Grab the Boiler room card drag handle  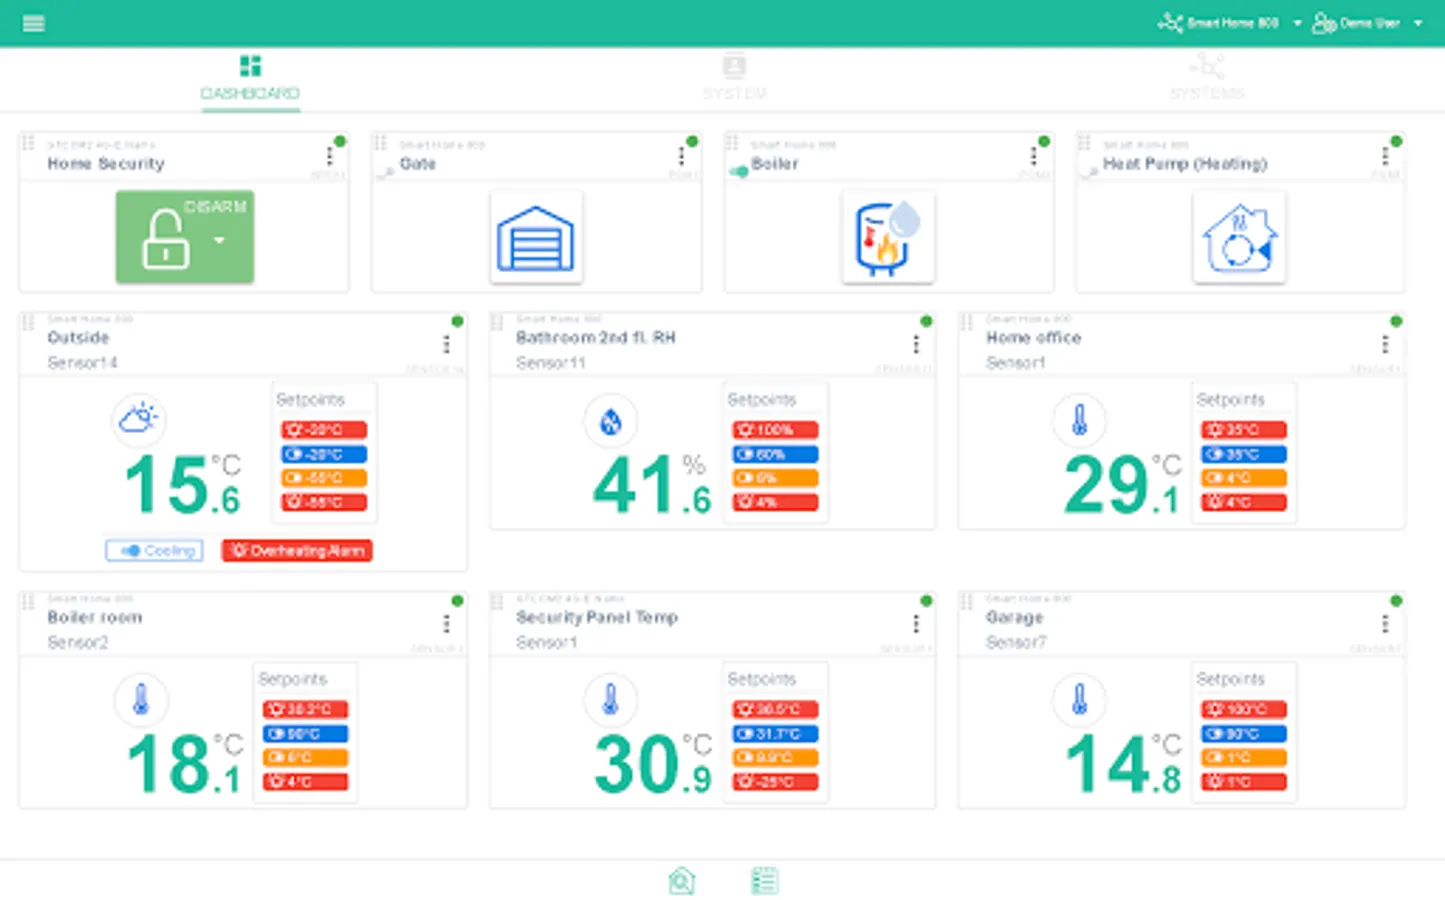pos(28,601)
